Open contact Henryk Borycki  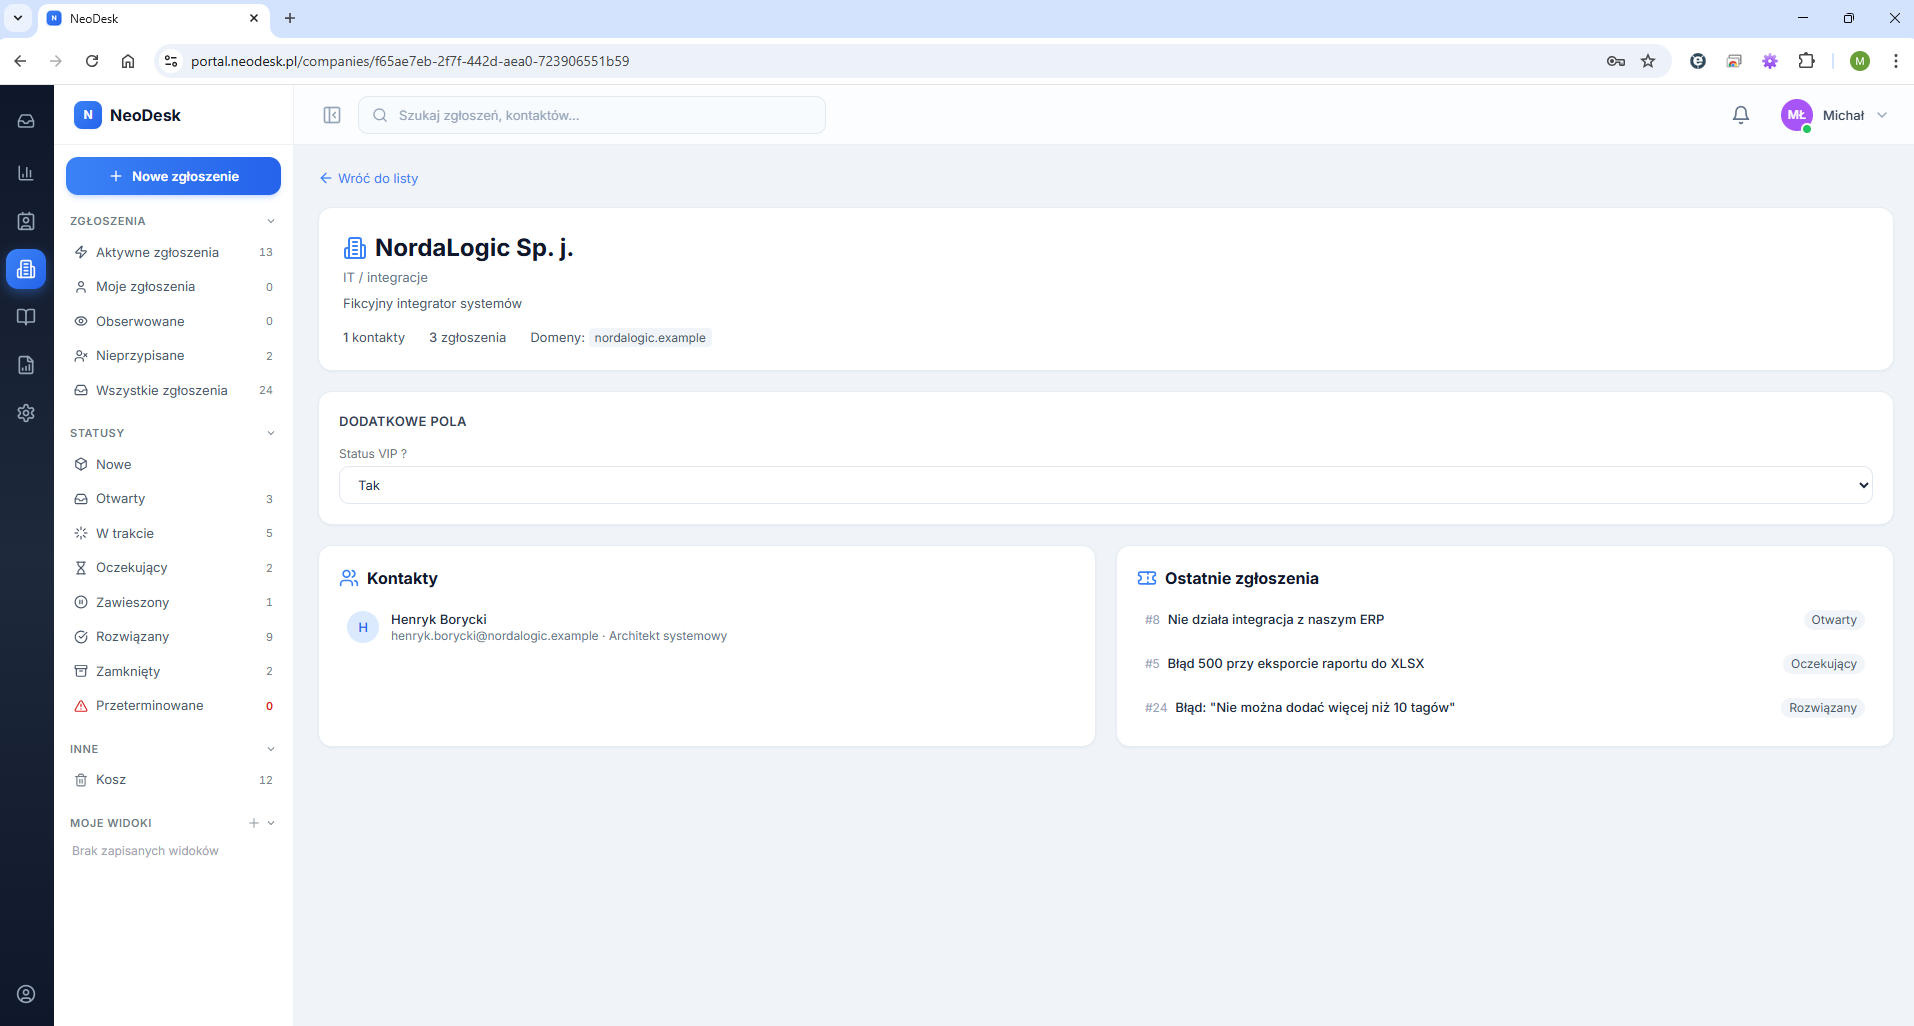pos(707,627)
